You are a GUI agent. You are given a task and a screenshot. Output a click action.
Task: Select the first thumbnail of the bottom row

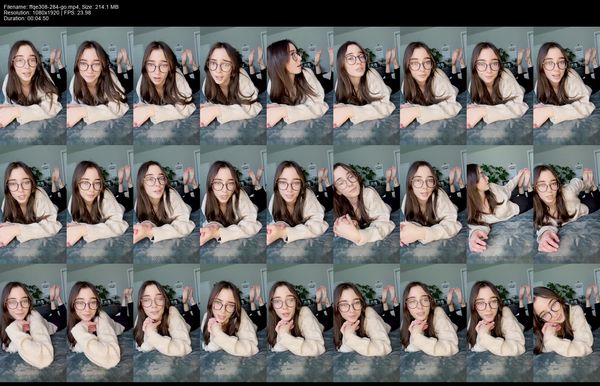33,323
